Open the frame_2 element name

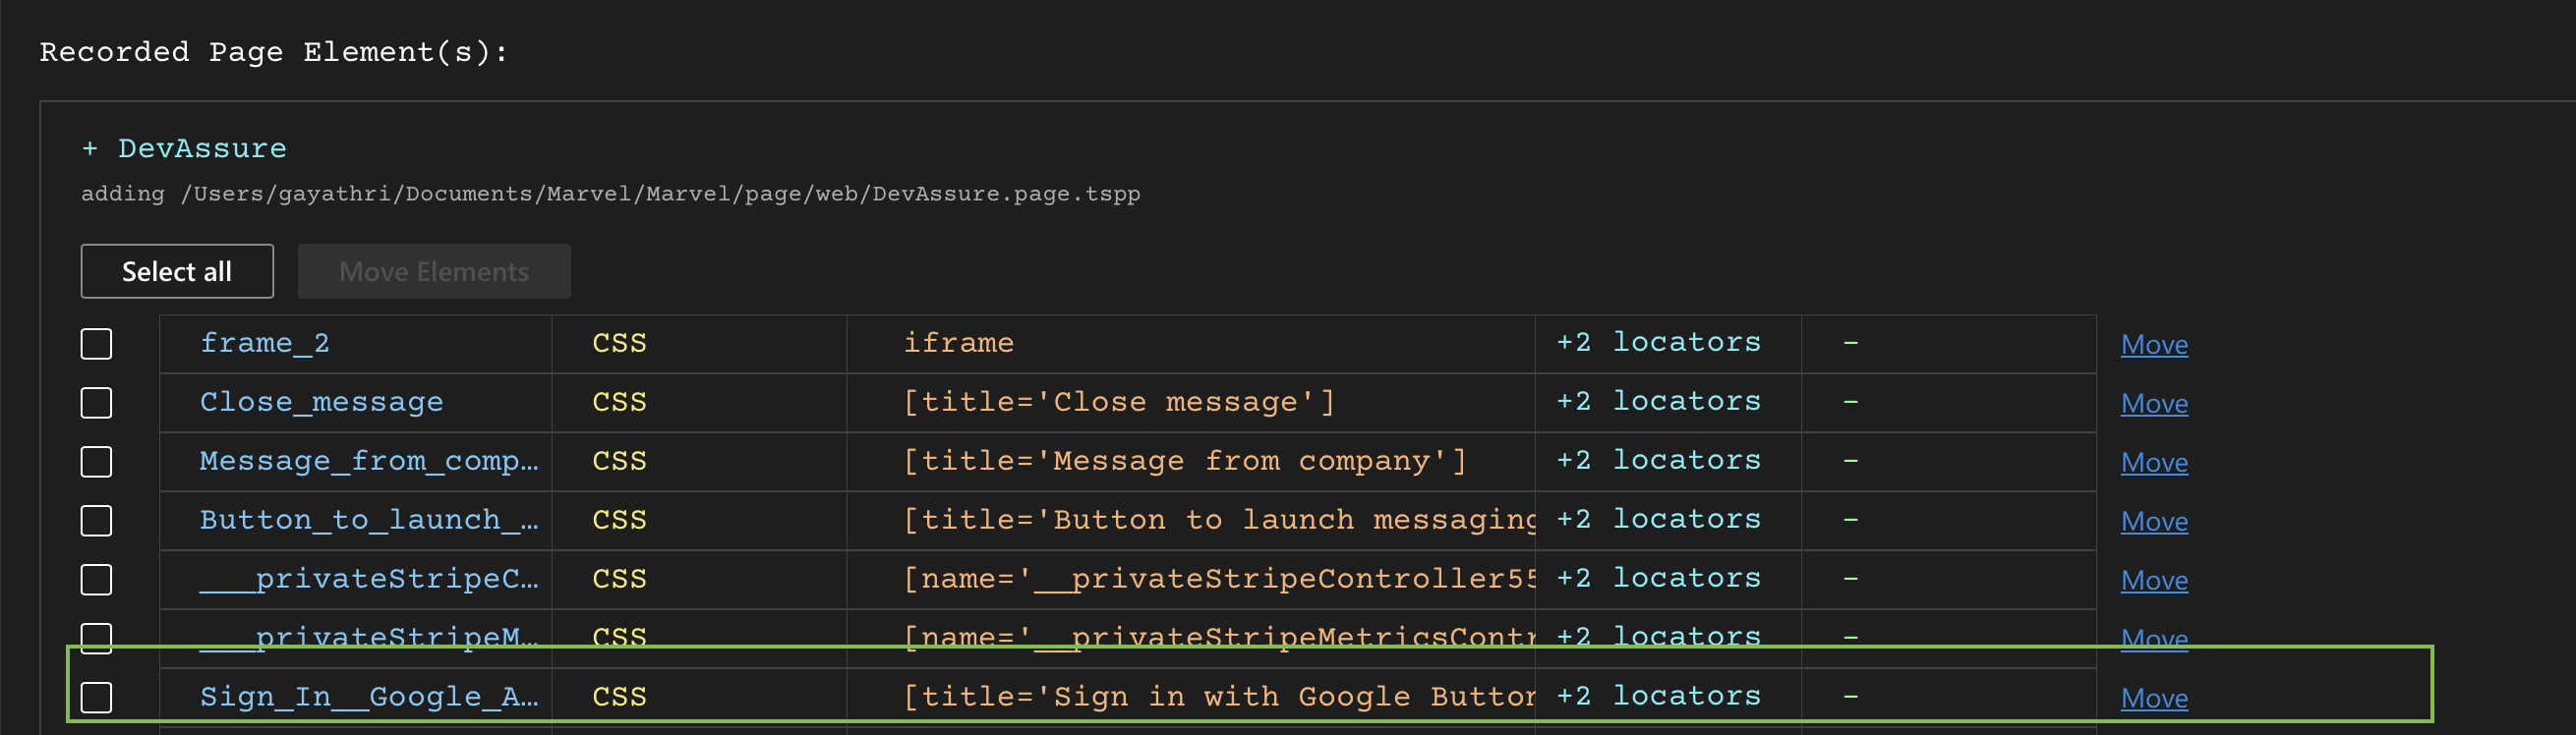(x=265, y=343)
